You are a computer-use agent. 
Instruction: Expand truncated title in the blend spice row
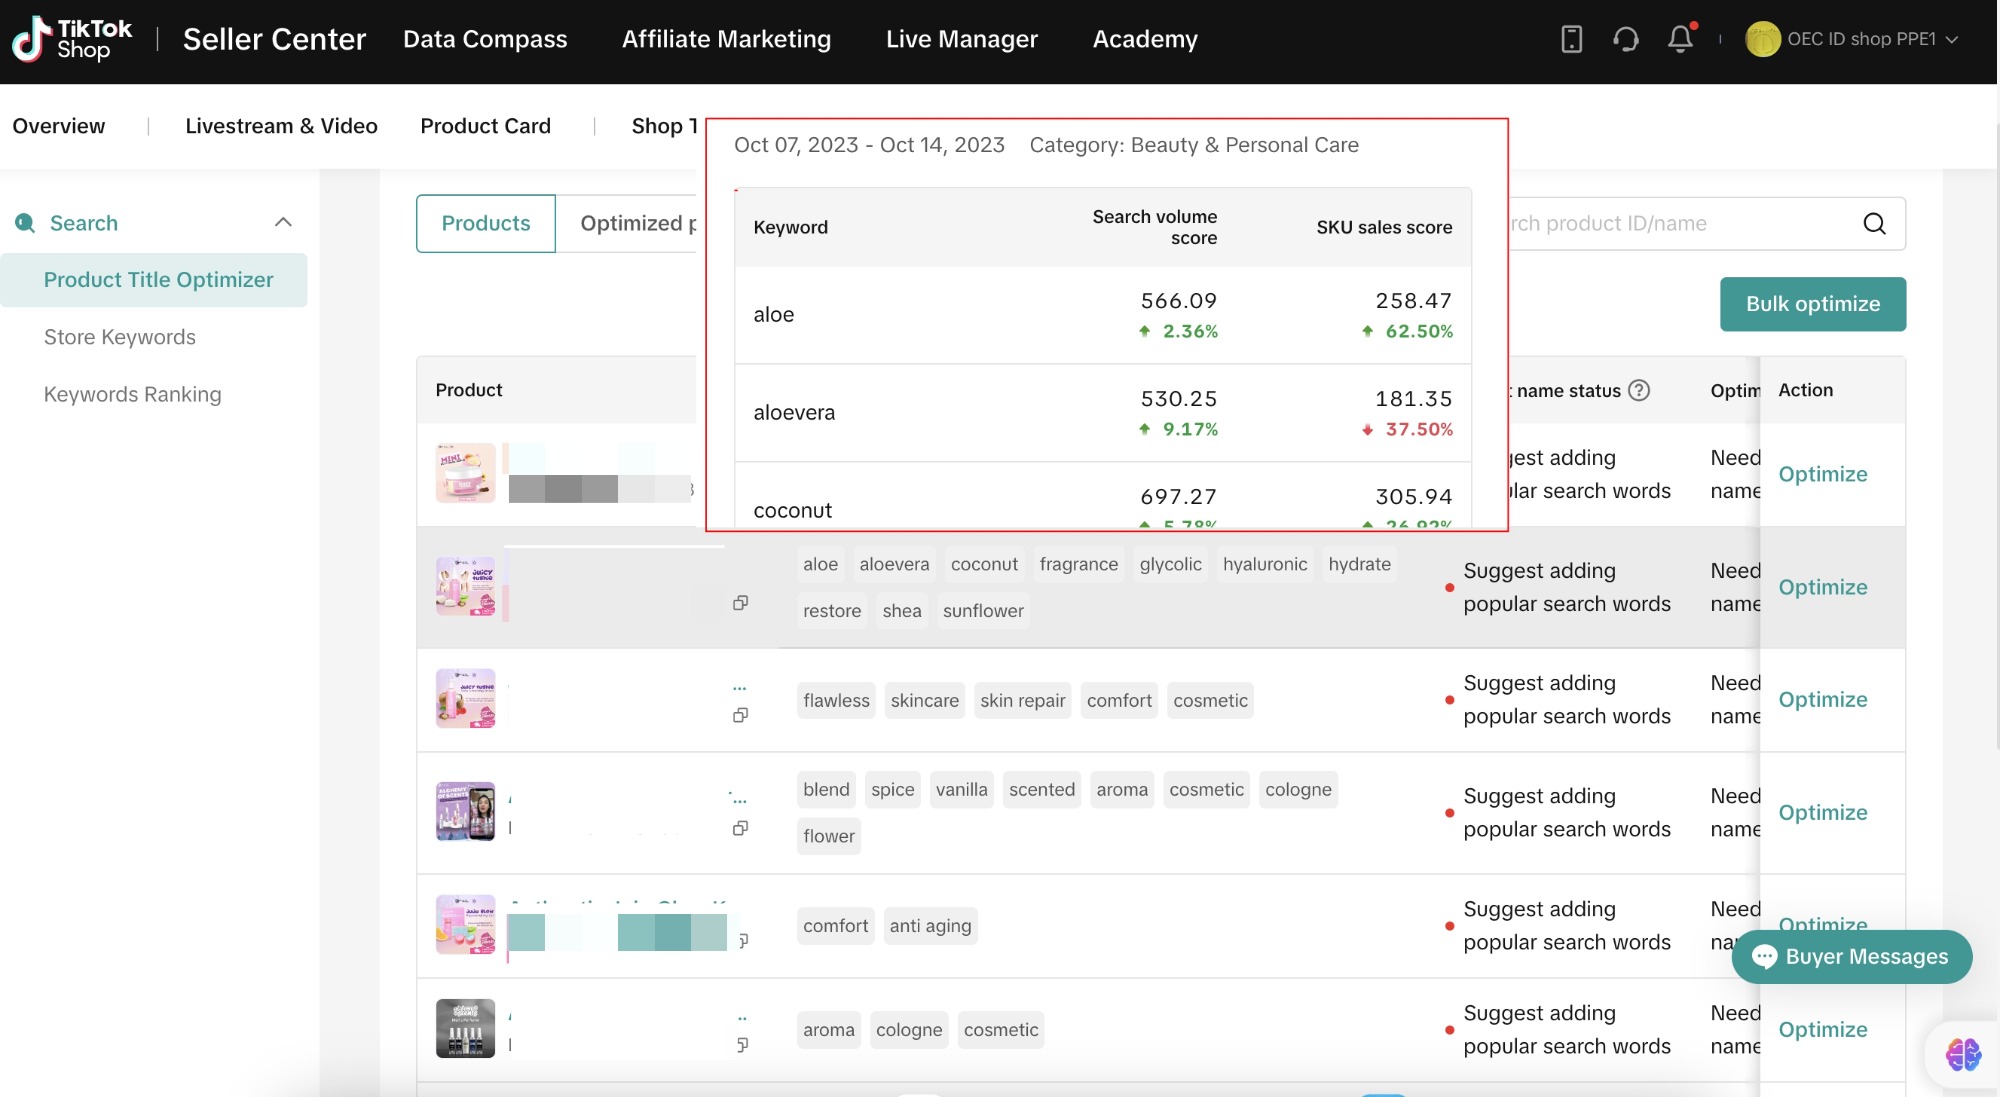[x=739, y=798]
